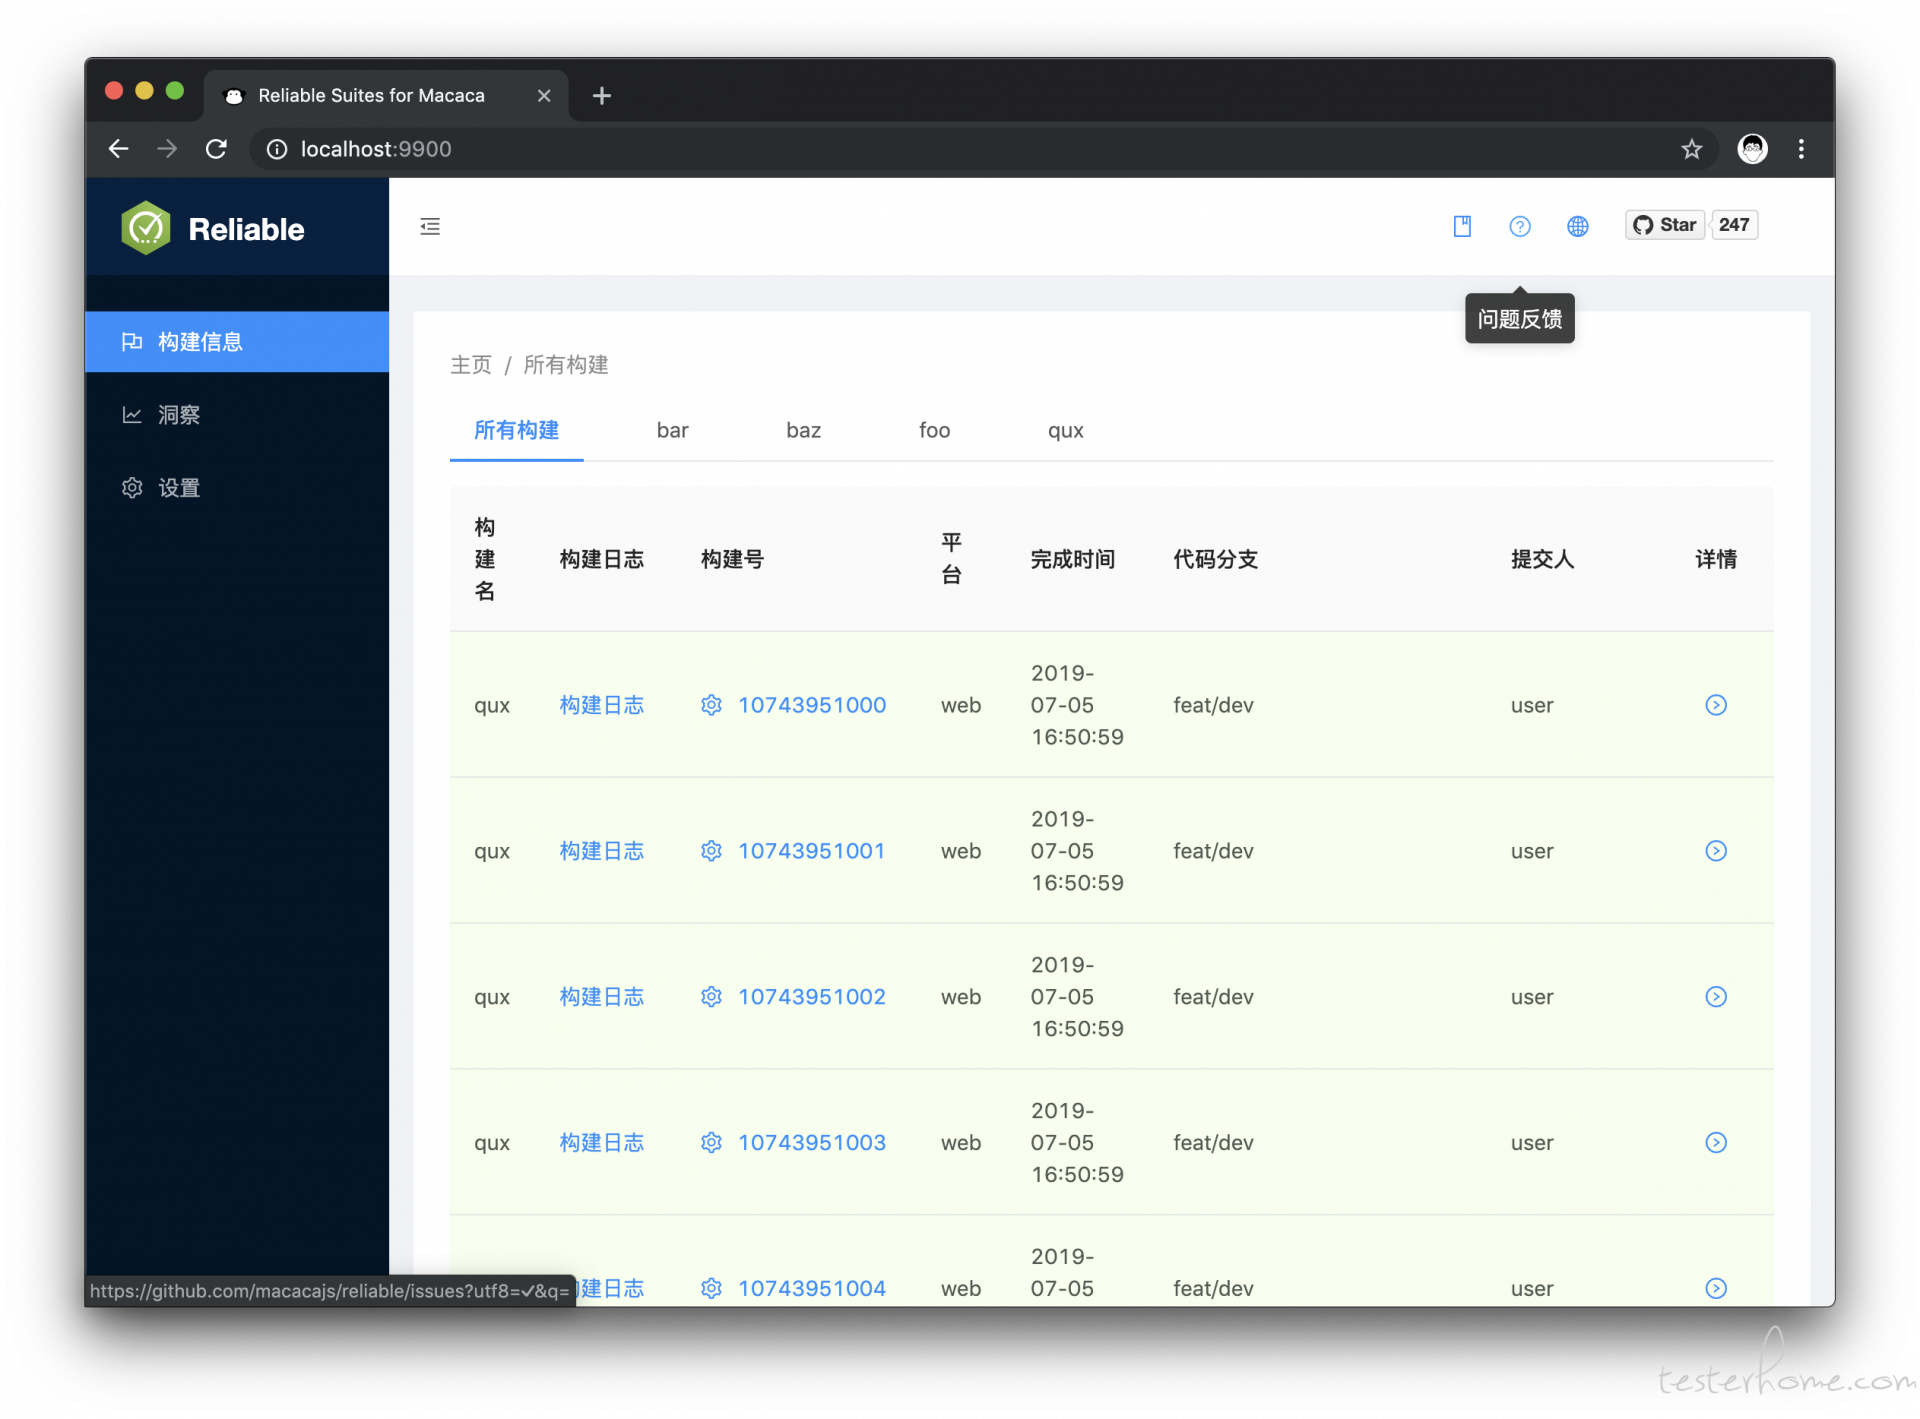Open details arrow for build 10743951000

click(1716, 705)
